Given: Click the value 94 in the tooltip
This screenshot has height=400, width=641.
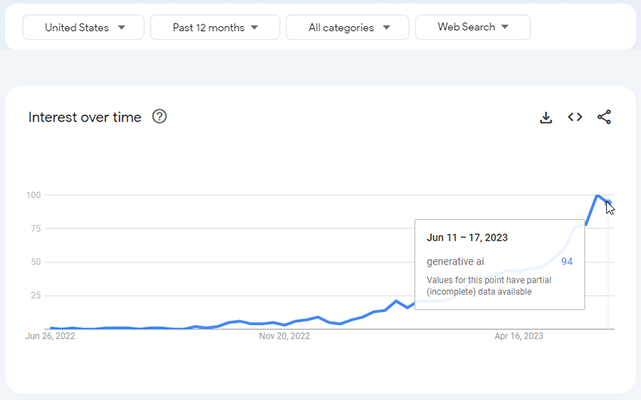Looking at the screenshot, I should (566, 261).
